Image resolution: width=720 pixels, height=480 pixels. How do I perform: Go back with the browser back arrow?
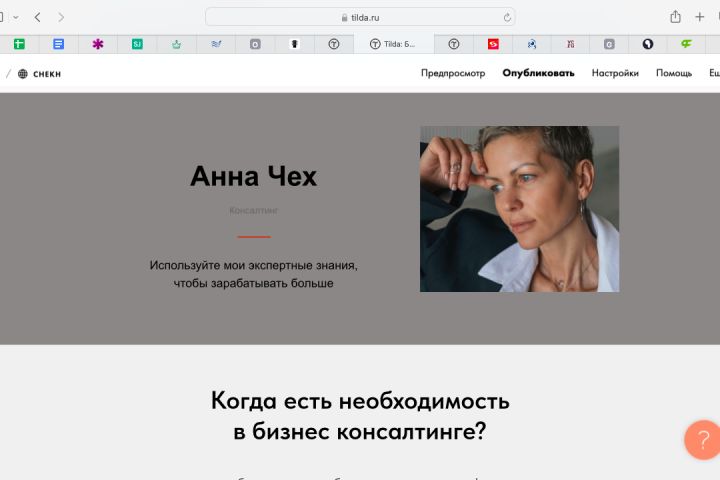[x=38, y=17]
